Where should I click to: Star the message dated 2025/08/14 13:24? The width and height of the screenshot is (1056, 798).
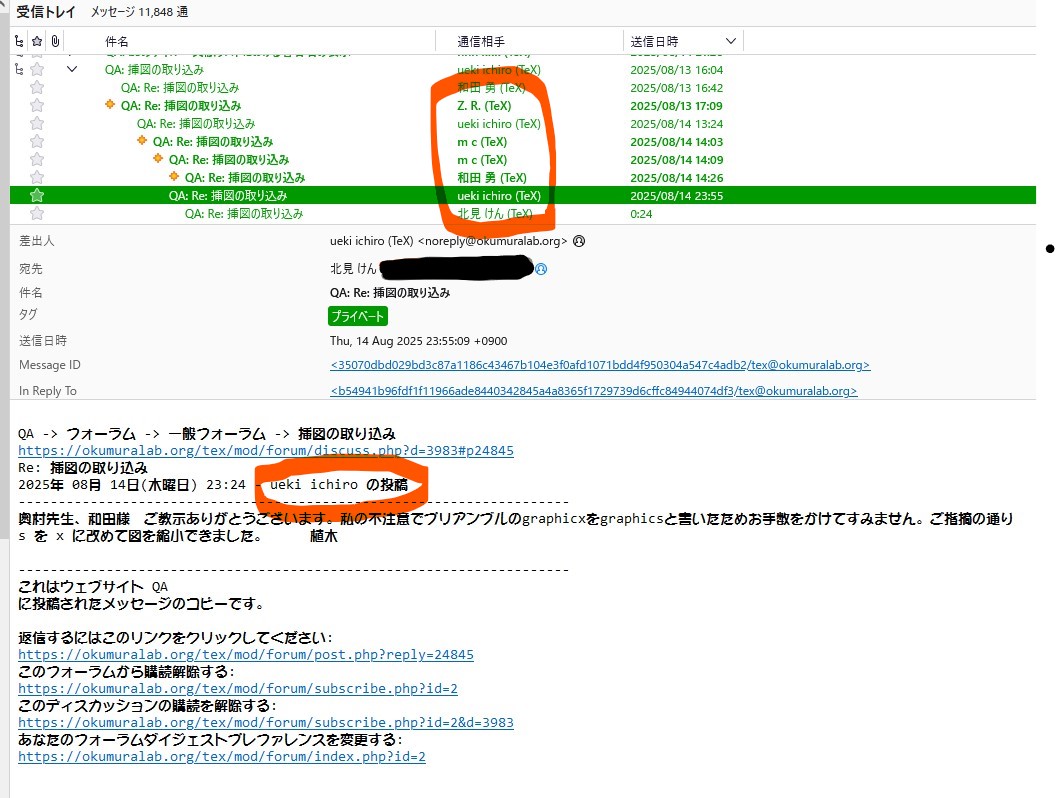(x=37, y=124)
